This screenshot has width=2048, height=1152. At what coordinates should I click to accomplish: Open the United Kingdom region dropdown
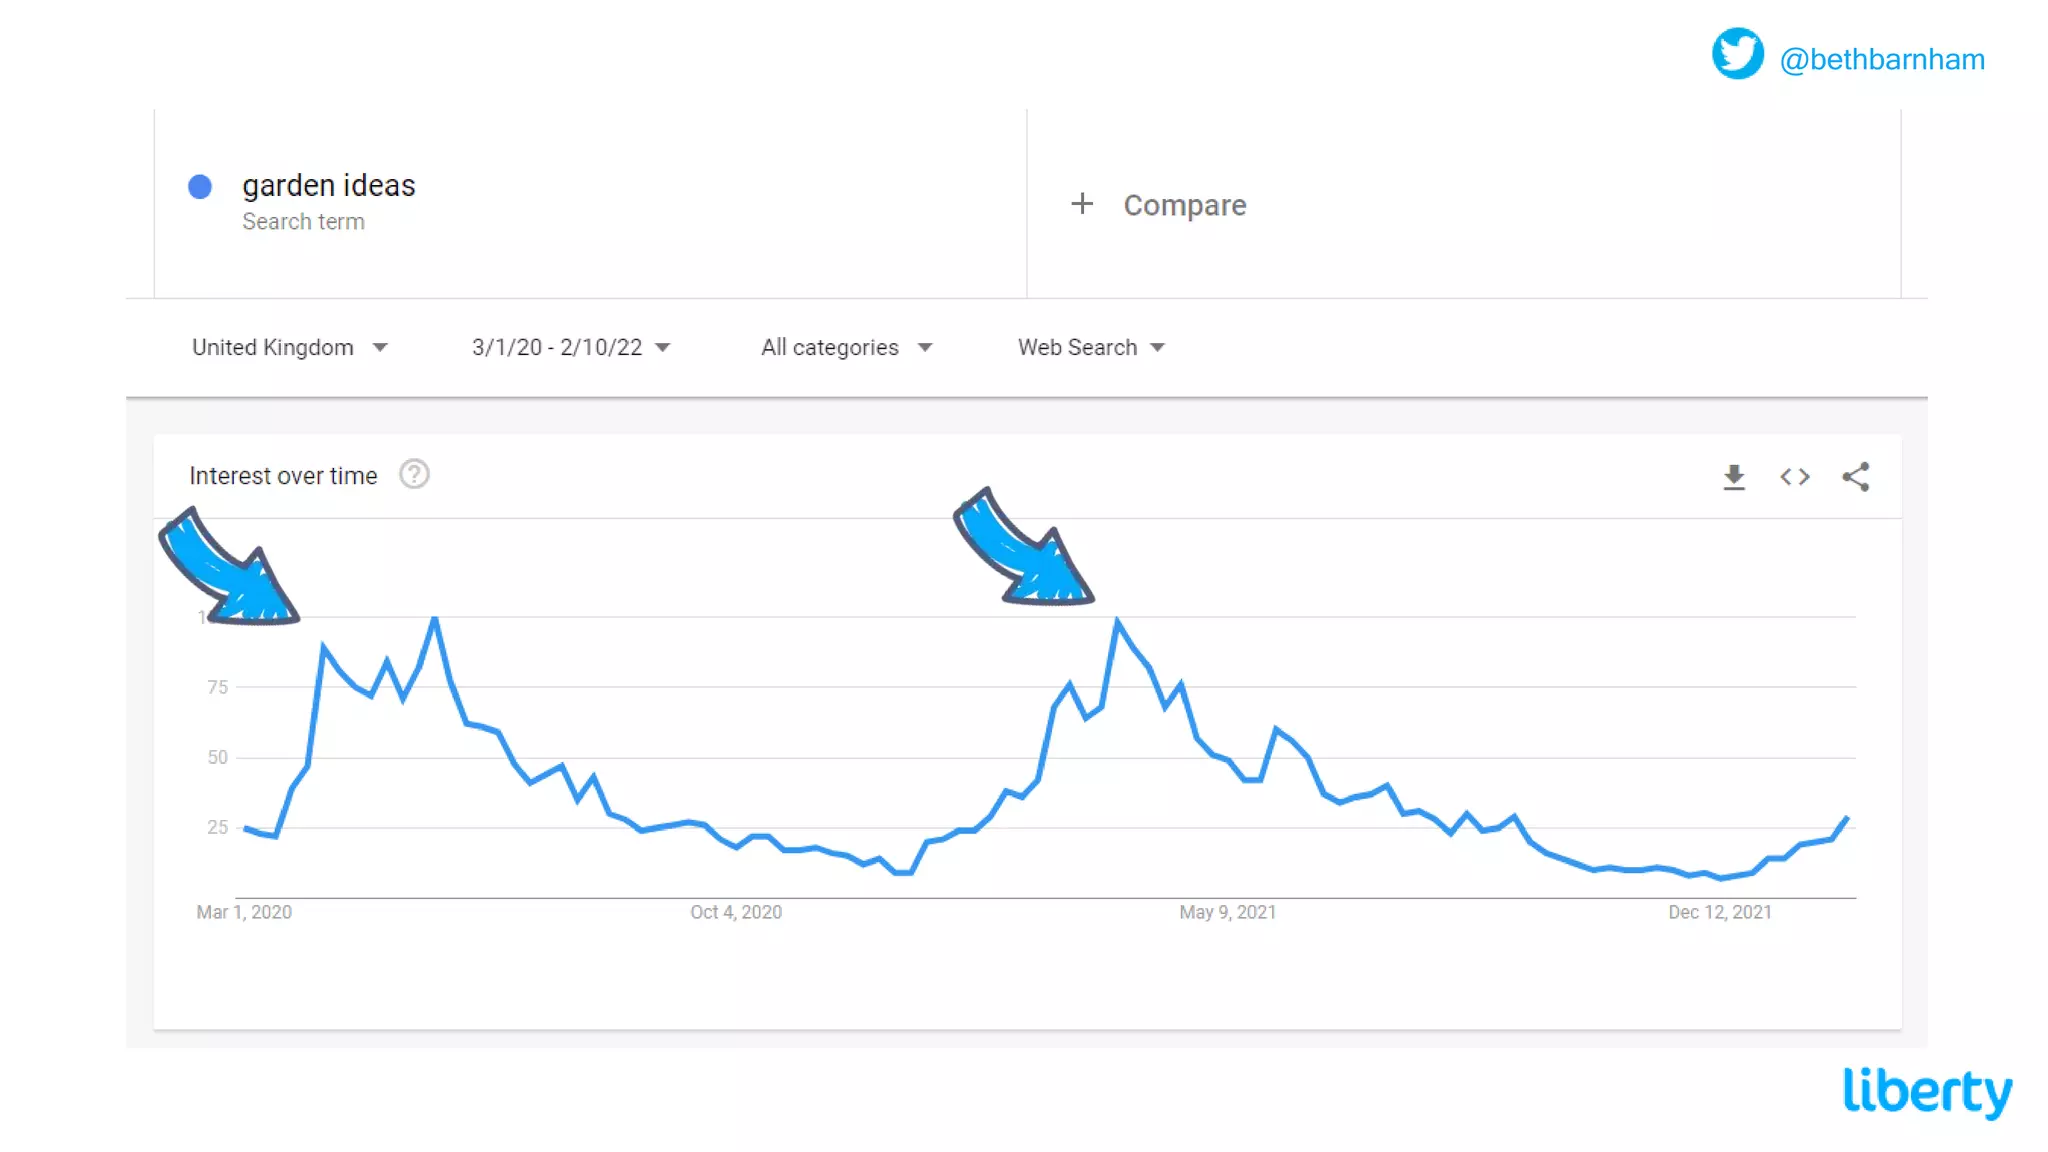289,347
